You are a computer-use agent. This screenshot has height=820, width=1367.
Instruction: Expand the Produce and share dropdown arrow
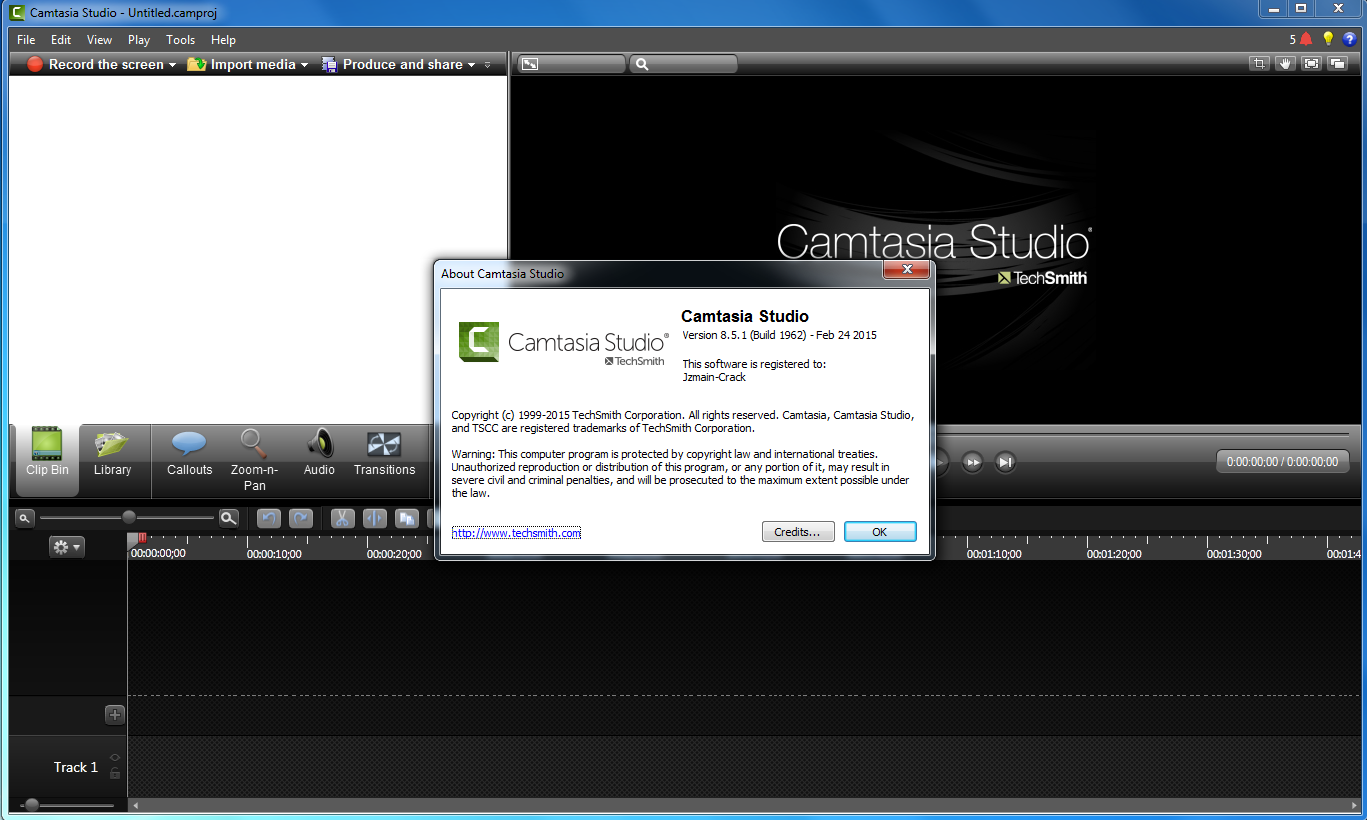click(x=471, y=65)
